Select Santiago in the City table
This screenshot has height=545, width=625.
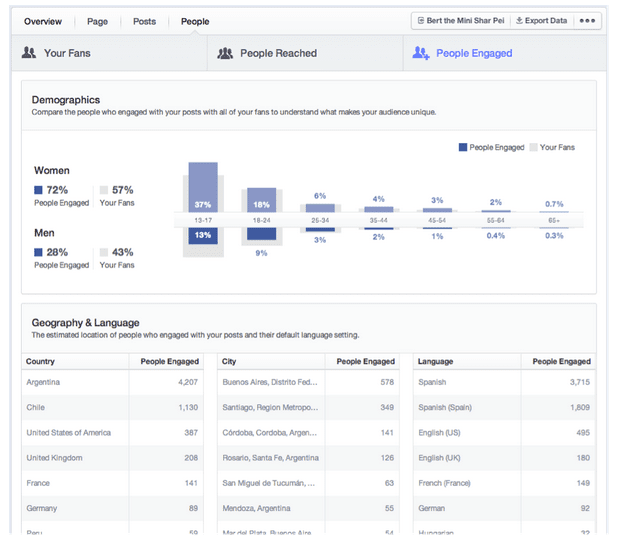(266, 407)
